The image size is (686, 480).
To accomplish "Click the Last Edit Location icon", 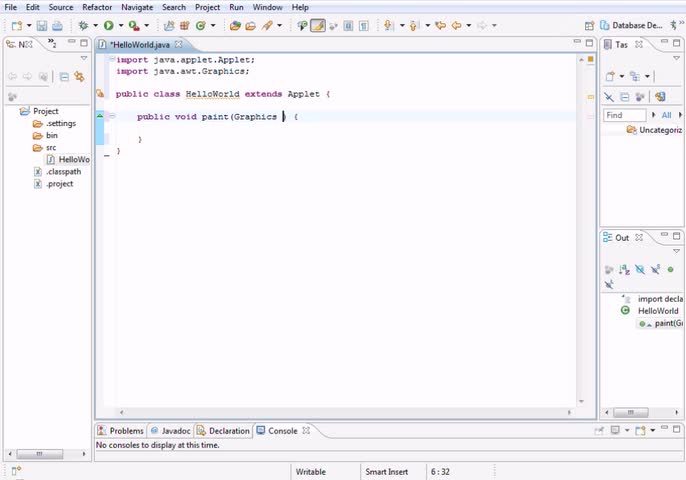I will 441,26.
